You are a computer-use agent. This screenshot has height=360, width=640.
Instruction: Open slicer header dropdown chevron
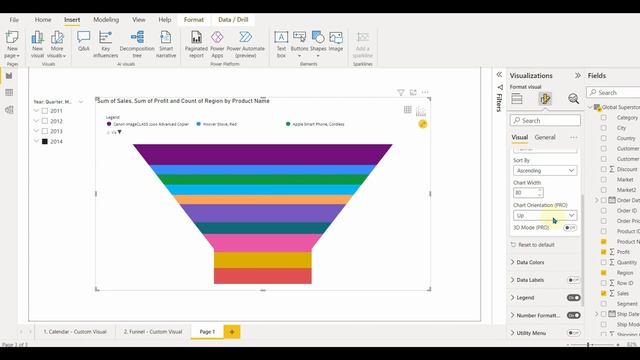(80, 102)
